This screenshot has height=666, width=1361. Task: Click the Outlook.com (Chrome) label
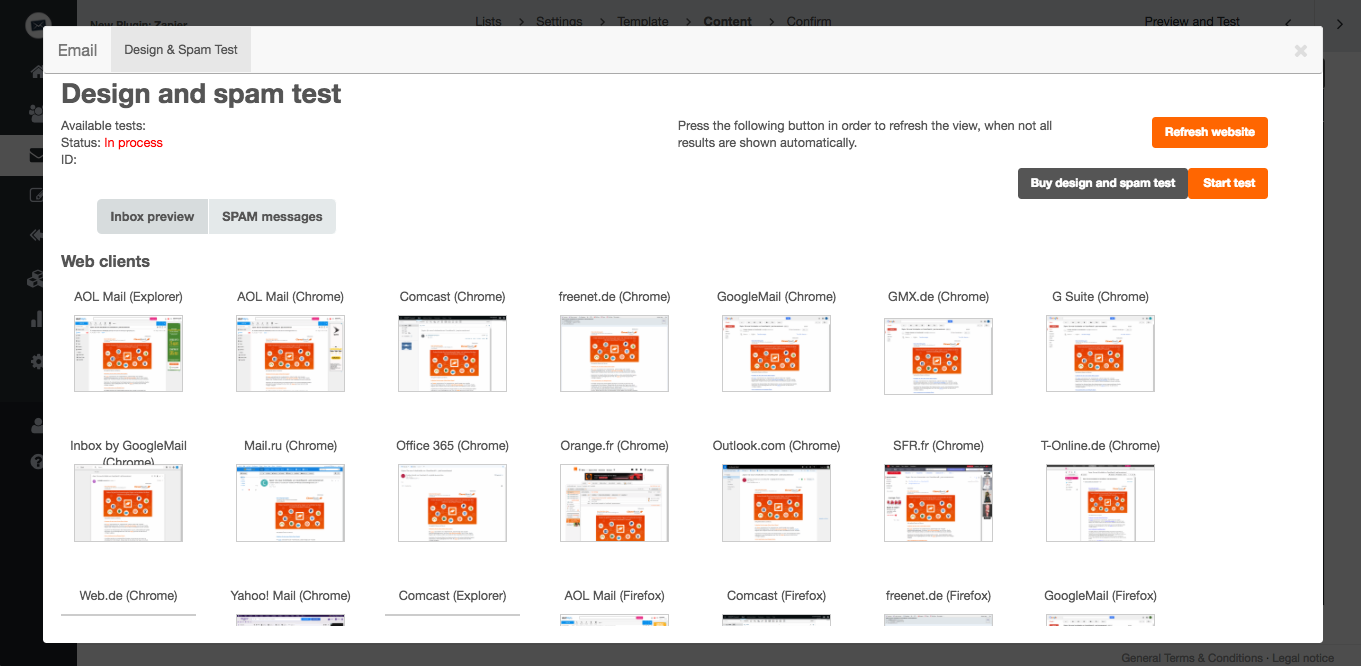pos(776,445)
